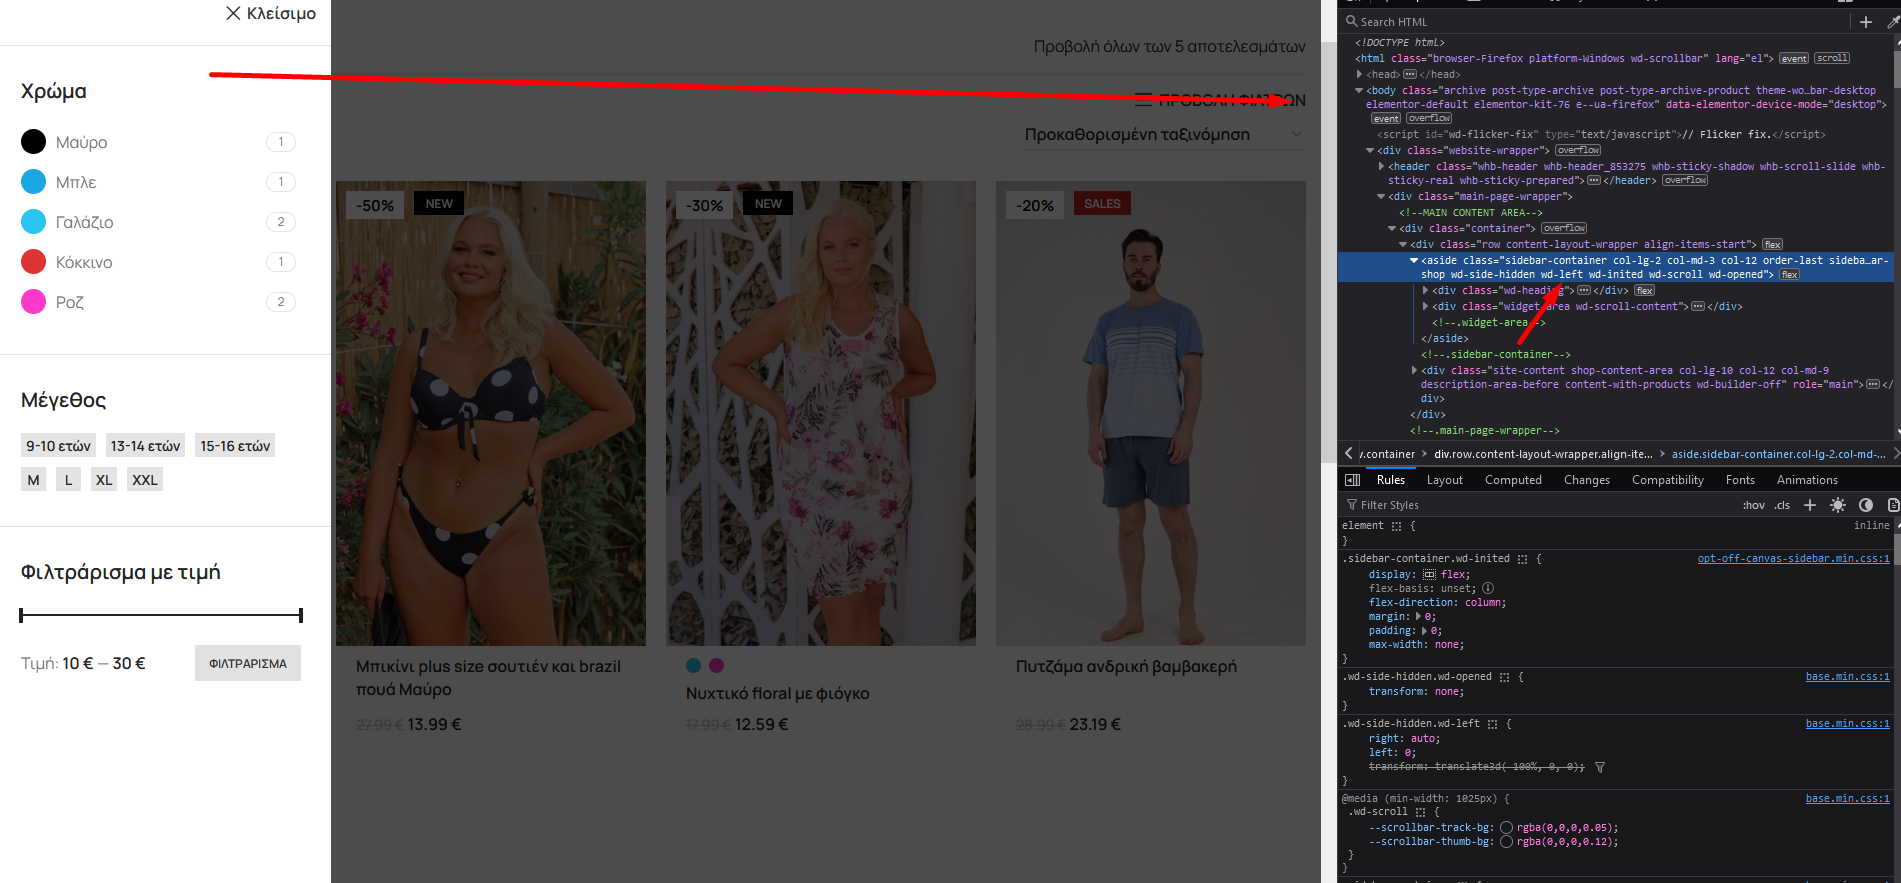Highlight elements matching .wd-scroll selector
Screen dimensions: 1901x883
tap(1420, 812)
